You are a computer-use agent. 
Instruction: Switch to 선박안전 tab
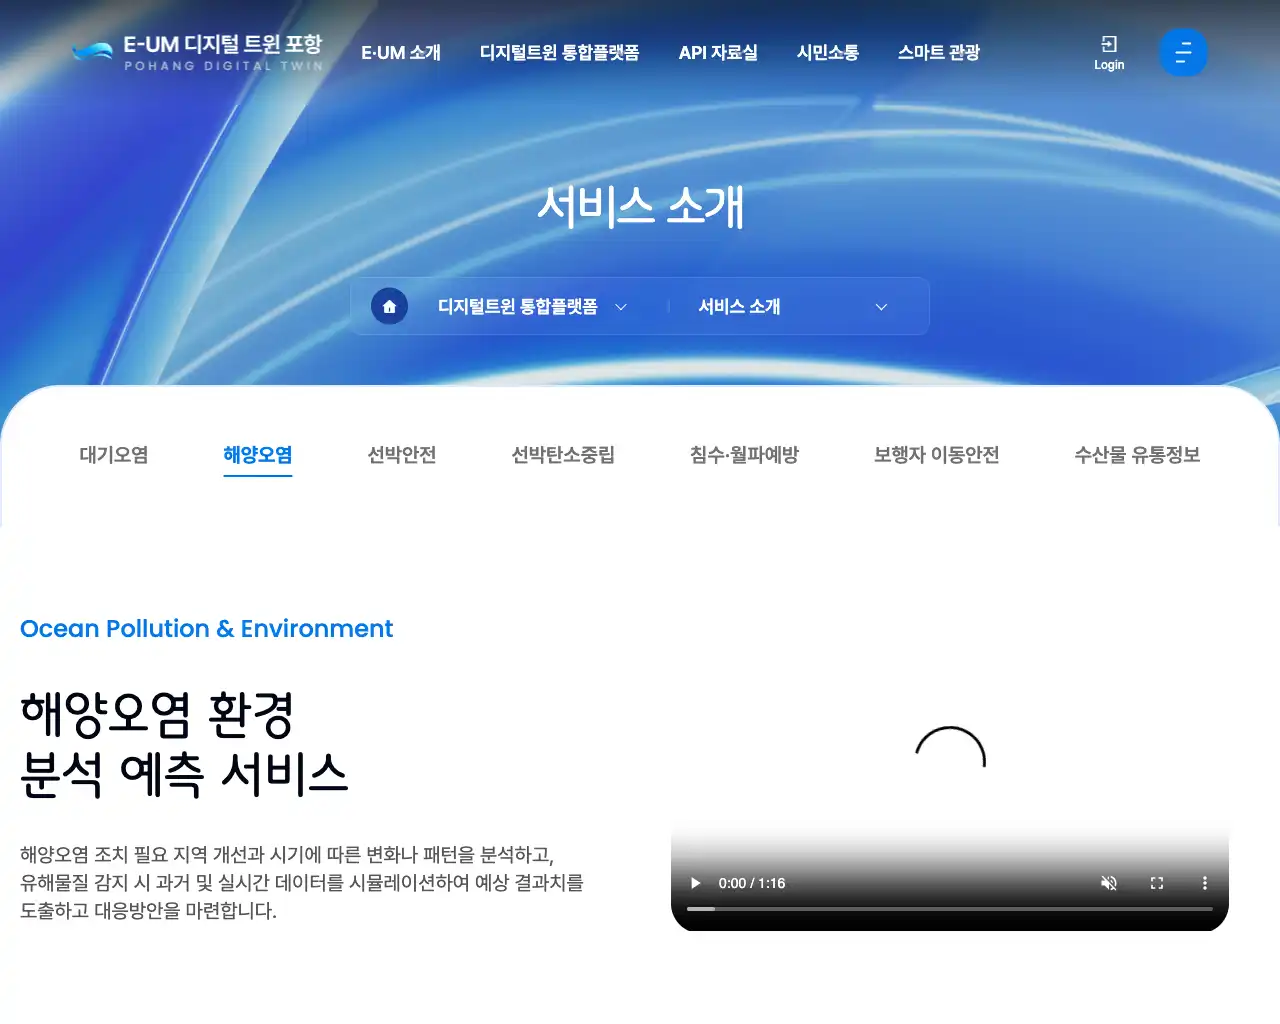pyautogui.click(x=402, y=455)
